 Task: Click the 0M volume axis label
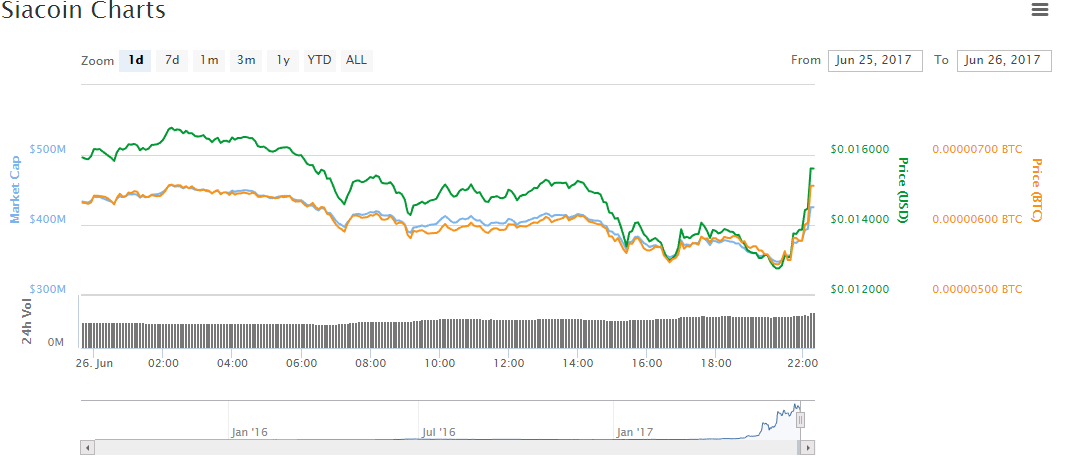pyautogui.click(x=56, y=343)
